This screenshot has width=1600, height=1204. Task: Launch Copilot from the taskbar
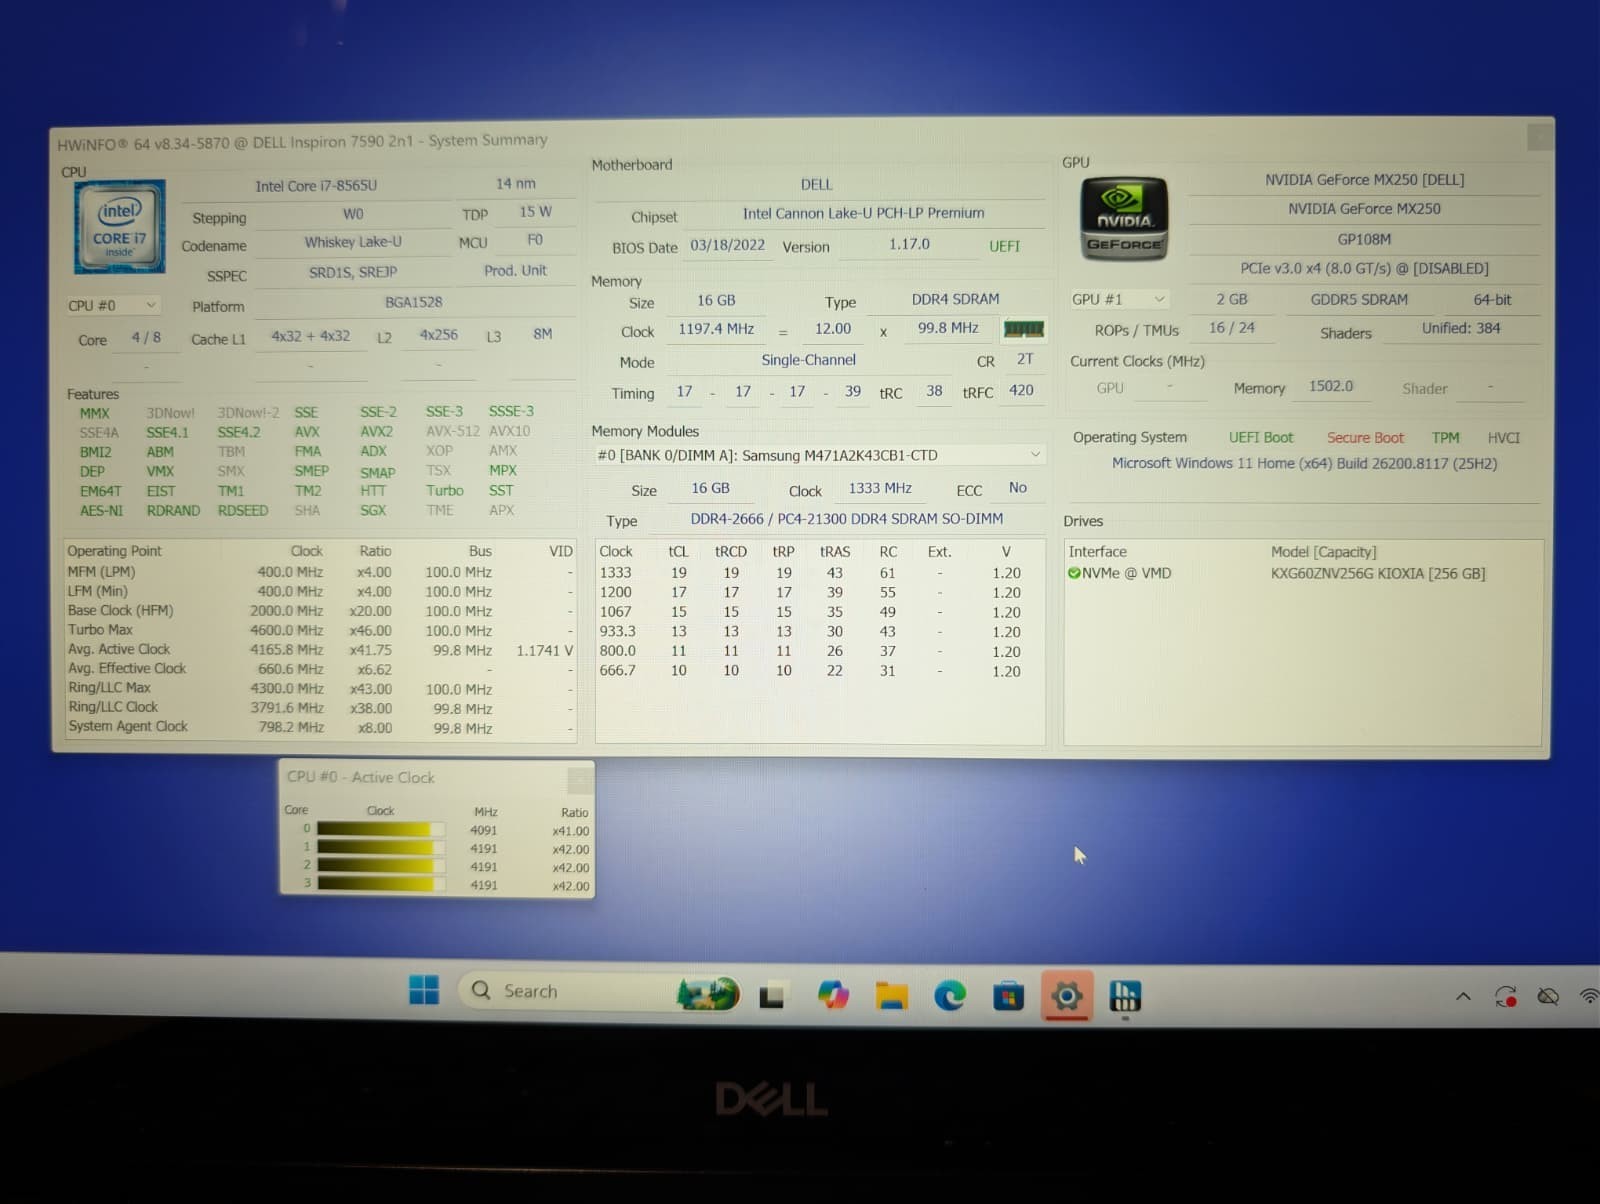[833, 995]
